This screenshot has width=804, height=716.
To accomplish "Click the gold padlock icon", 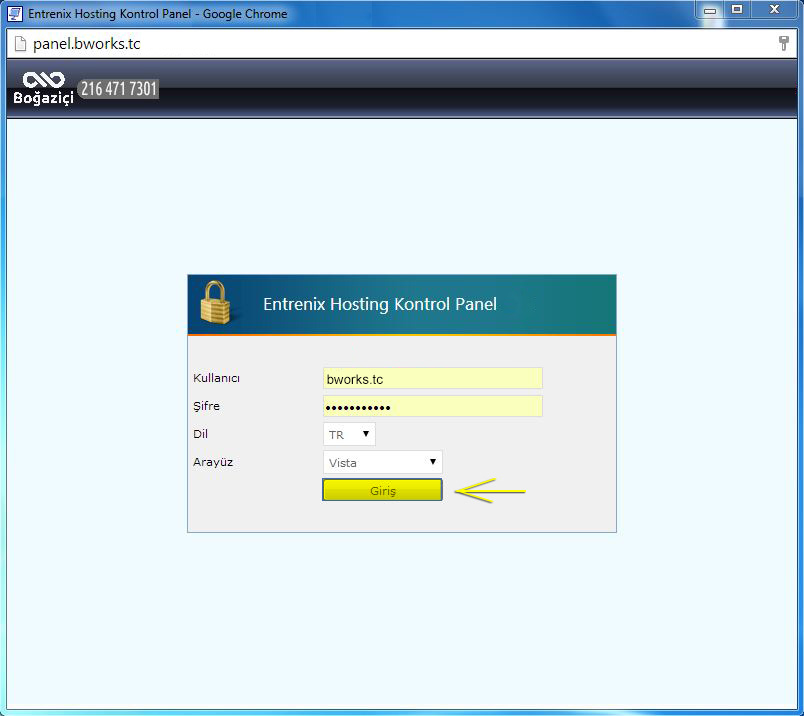I will (215, 303).
